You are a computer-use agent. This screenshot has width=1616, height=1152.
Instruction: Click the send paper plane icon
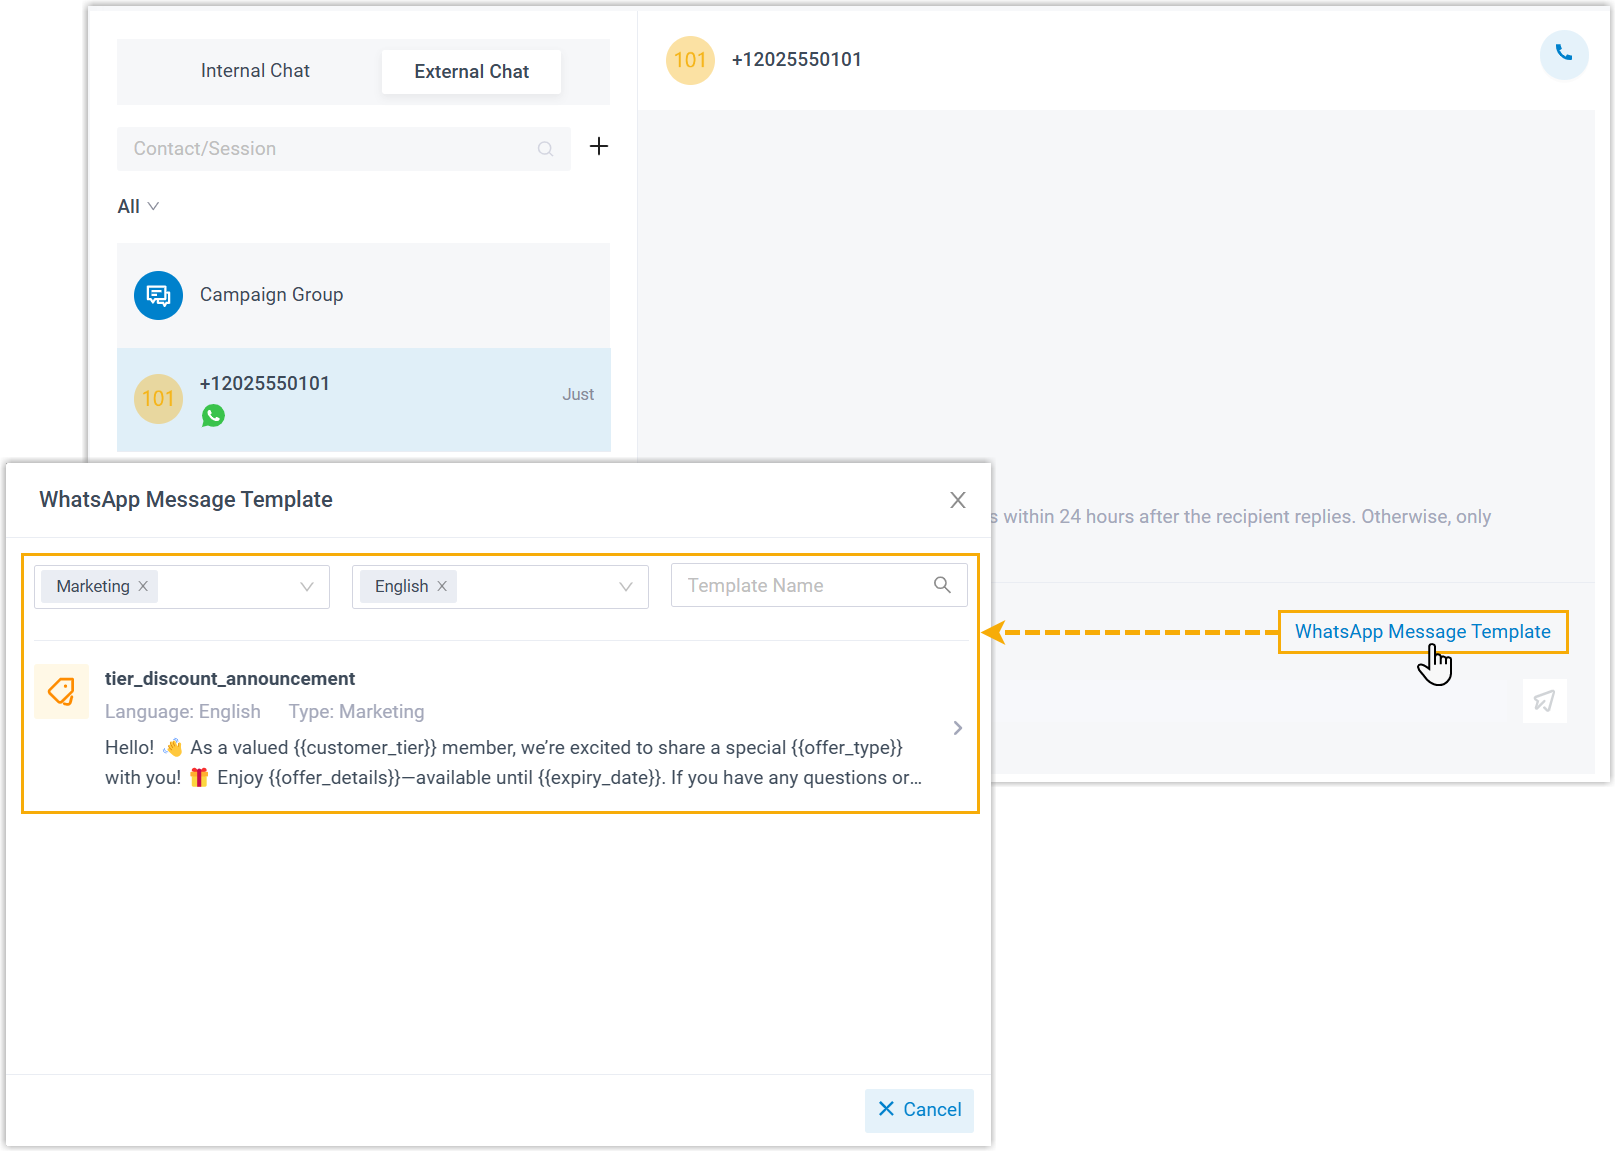(1544, 700)
